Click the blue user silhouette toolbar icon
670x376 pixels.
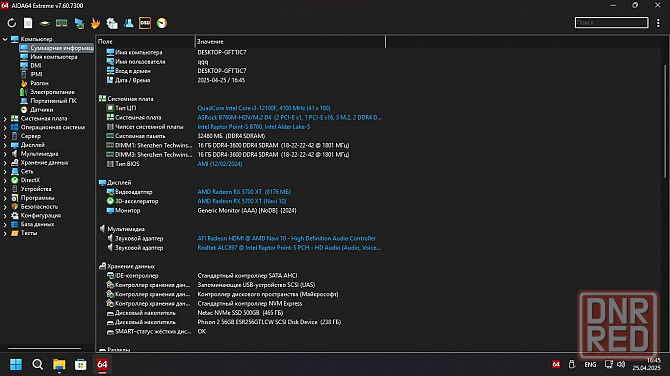point(129,23)
